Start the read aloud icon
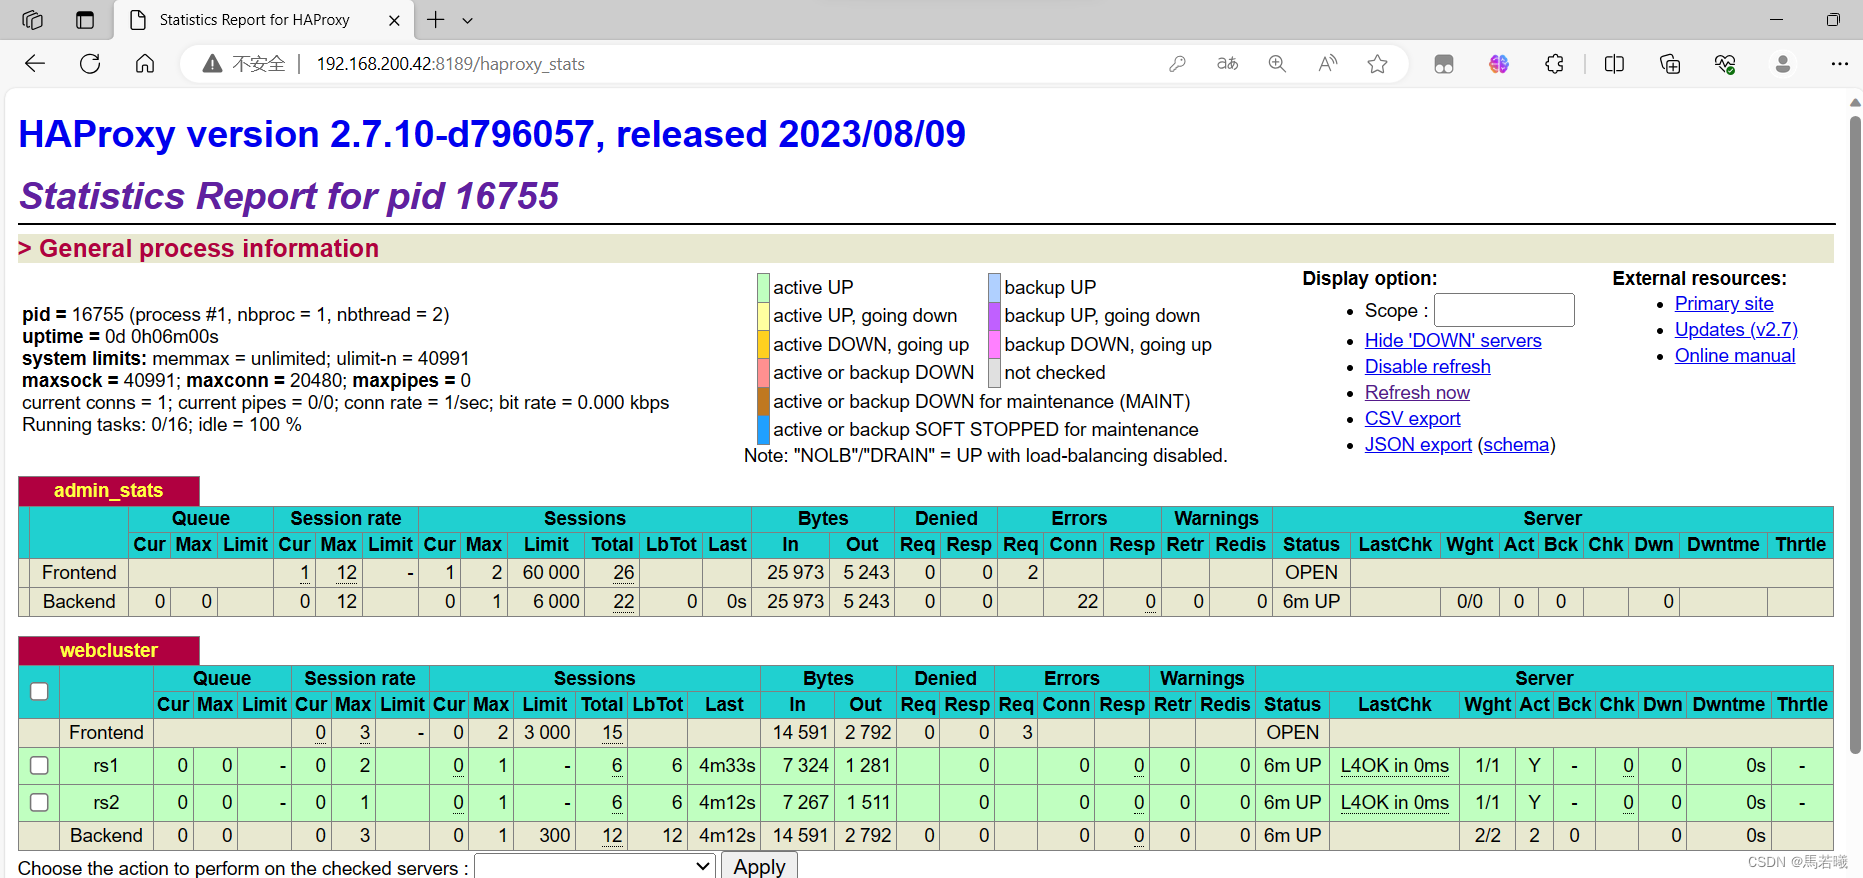 [x=1327, y=64]
